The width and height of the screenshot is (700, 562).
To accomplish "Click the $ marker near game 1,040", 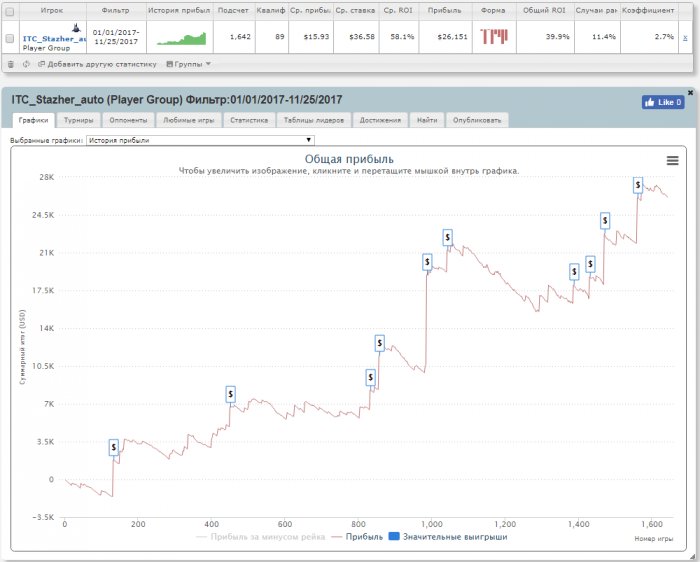I will [x=447, y=237].
